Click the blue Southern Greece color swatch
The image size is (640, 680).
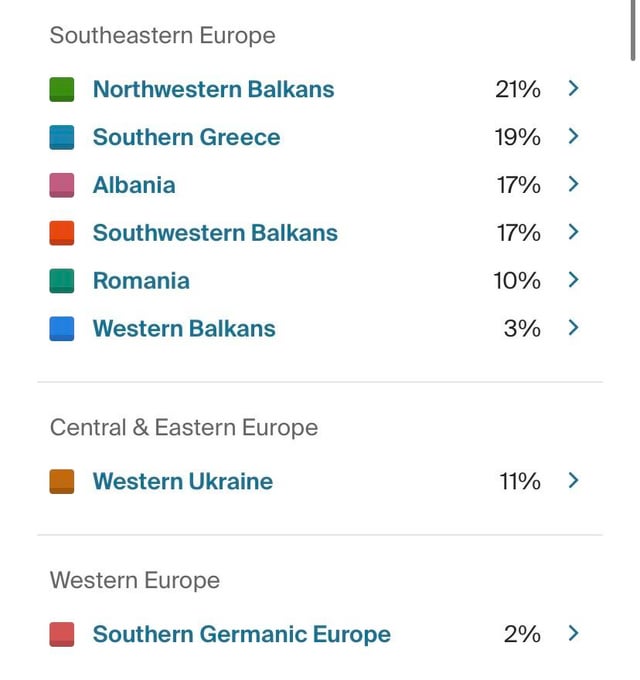click(x=63, y=137)
